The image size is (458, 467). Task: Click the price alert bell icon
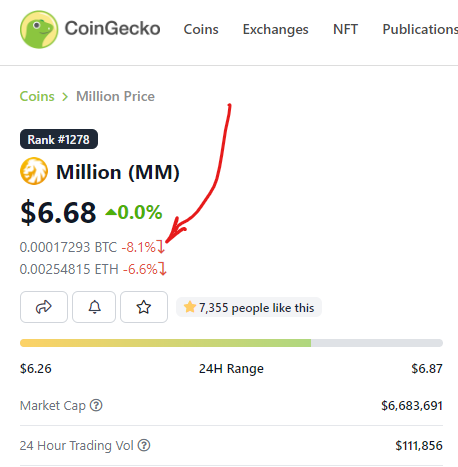94,307
